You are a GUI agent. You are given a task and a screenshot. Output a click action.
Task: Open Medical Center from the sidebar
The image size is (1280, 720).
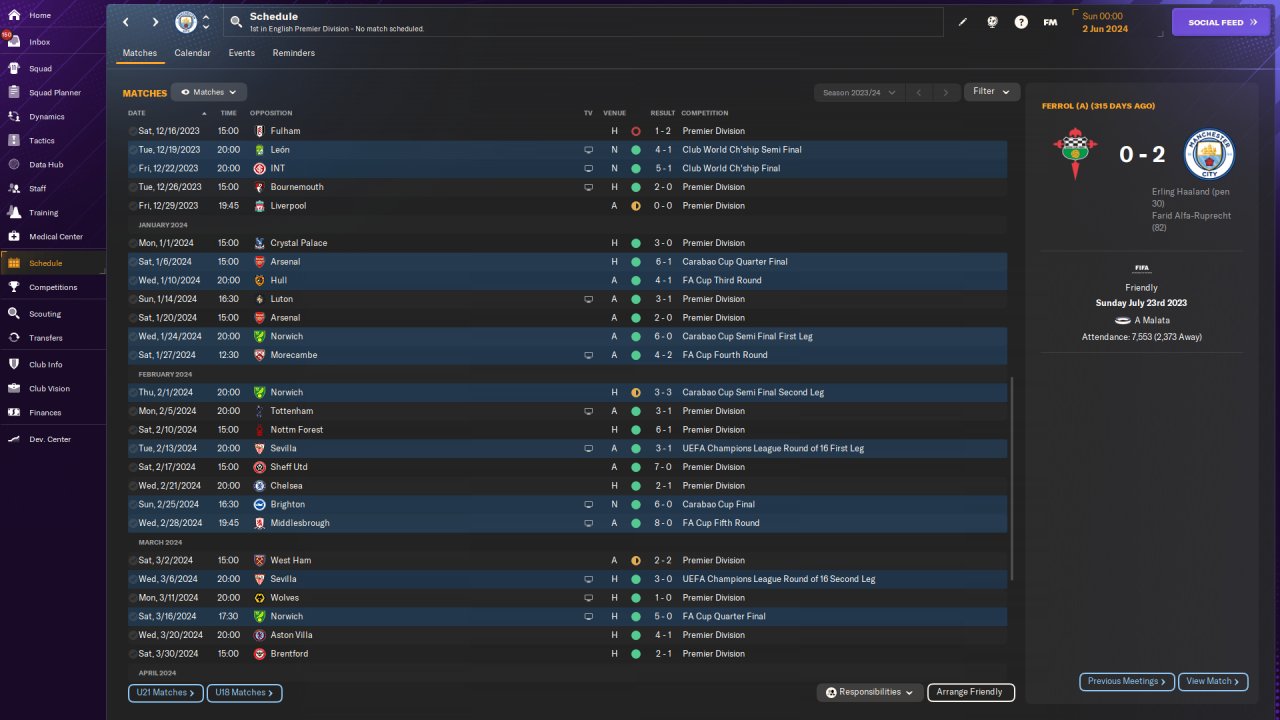pos(53,237)
